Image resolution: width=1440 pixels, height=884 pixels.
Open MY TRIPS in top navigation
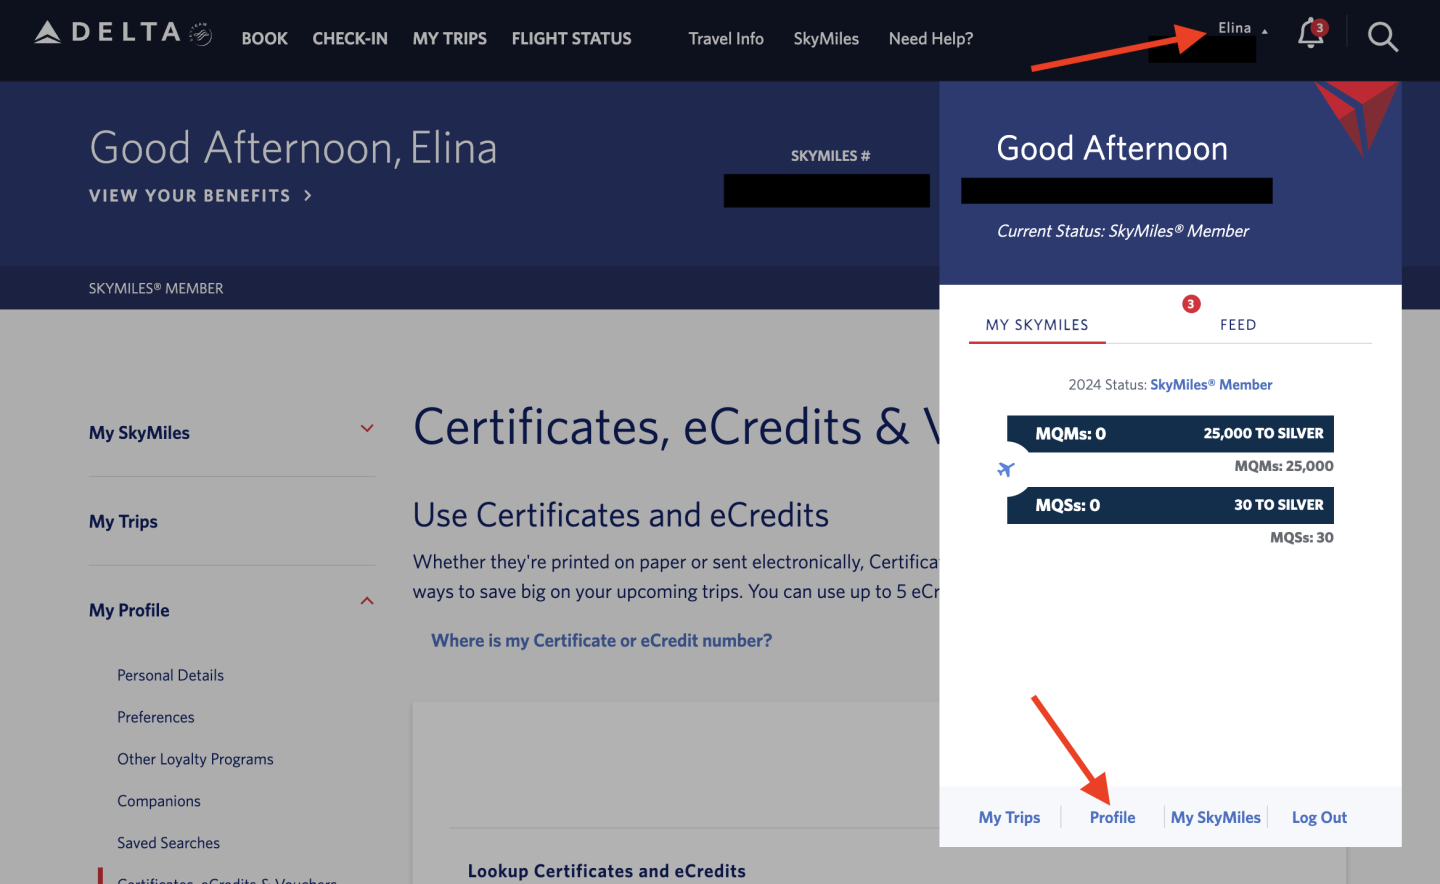[x=450, y=39]
